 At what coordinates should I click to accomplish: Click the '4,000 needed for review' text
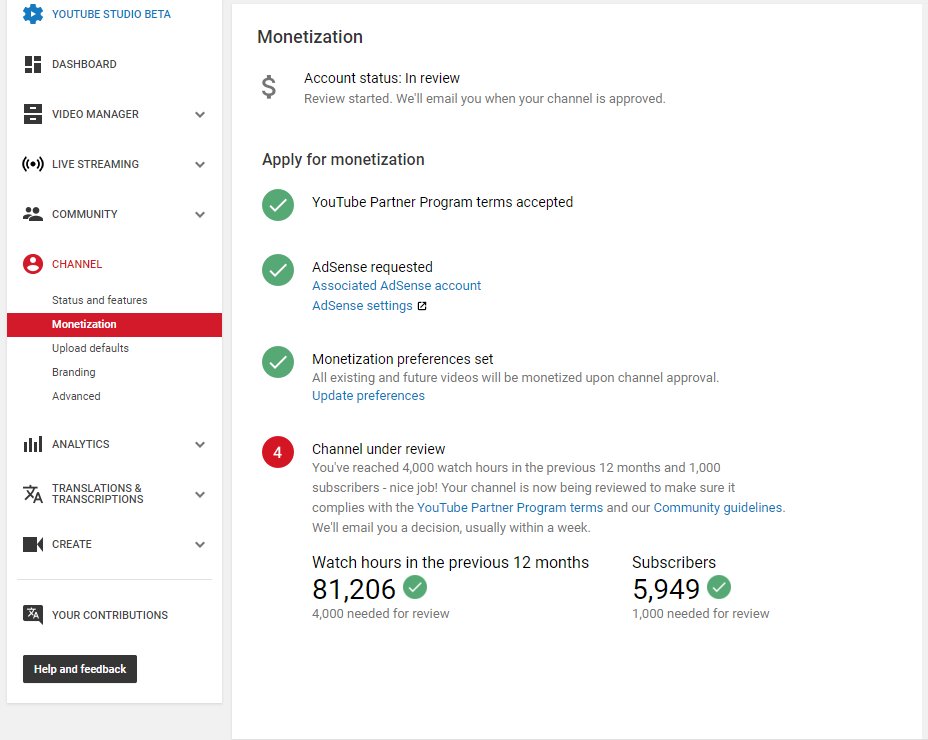pyautogui.click(x=381, y=613)
